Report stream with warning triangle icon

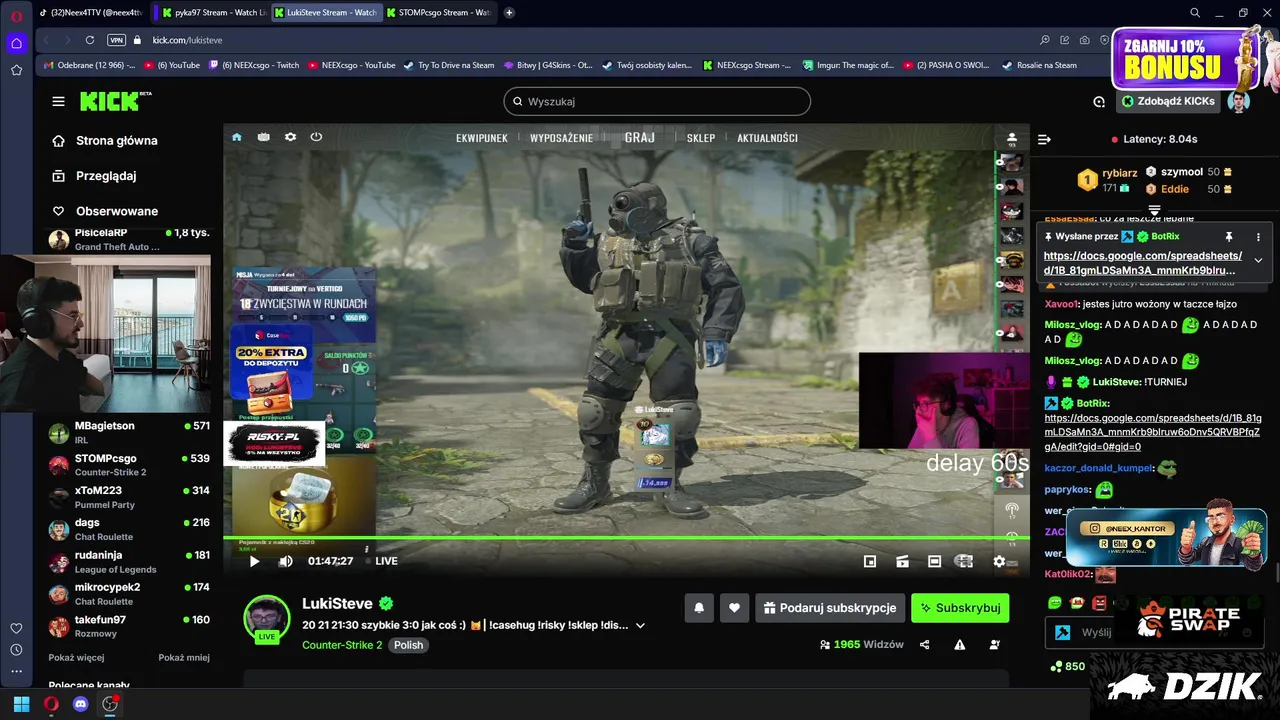(x=959, y=645)
